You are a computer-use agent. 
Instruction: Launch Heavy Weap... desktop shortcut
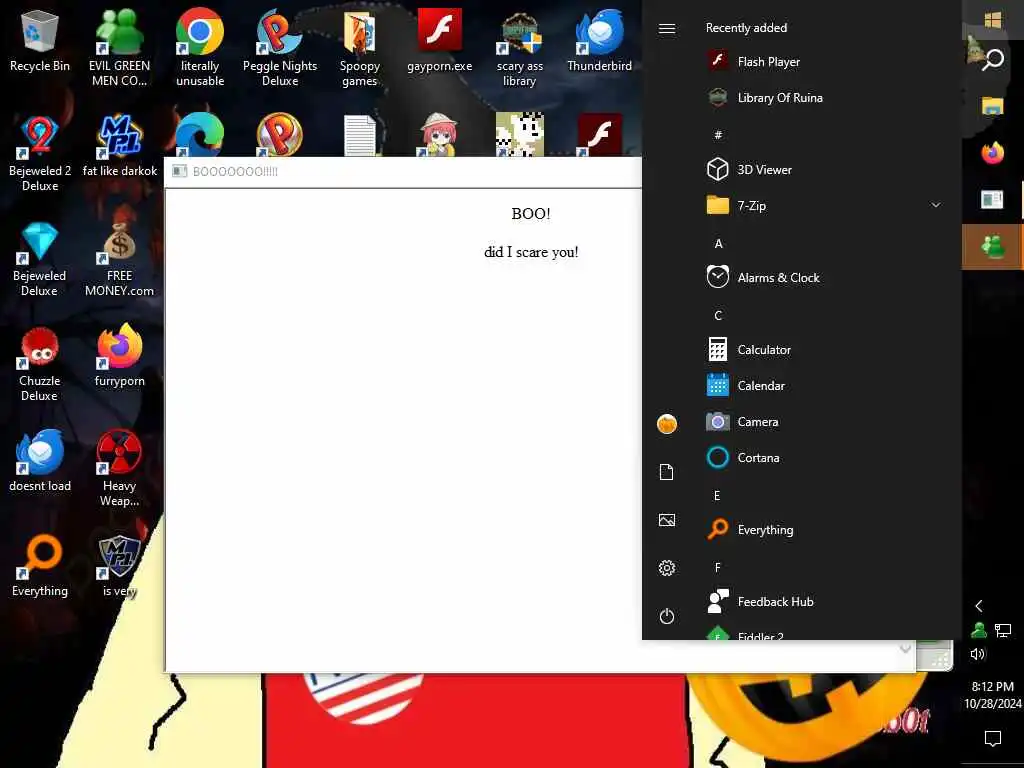120,468
